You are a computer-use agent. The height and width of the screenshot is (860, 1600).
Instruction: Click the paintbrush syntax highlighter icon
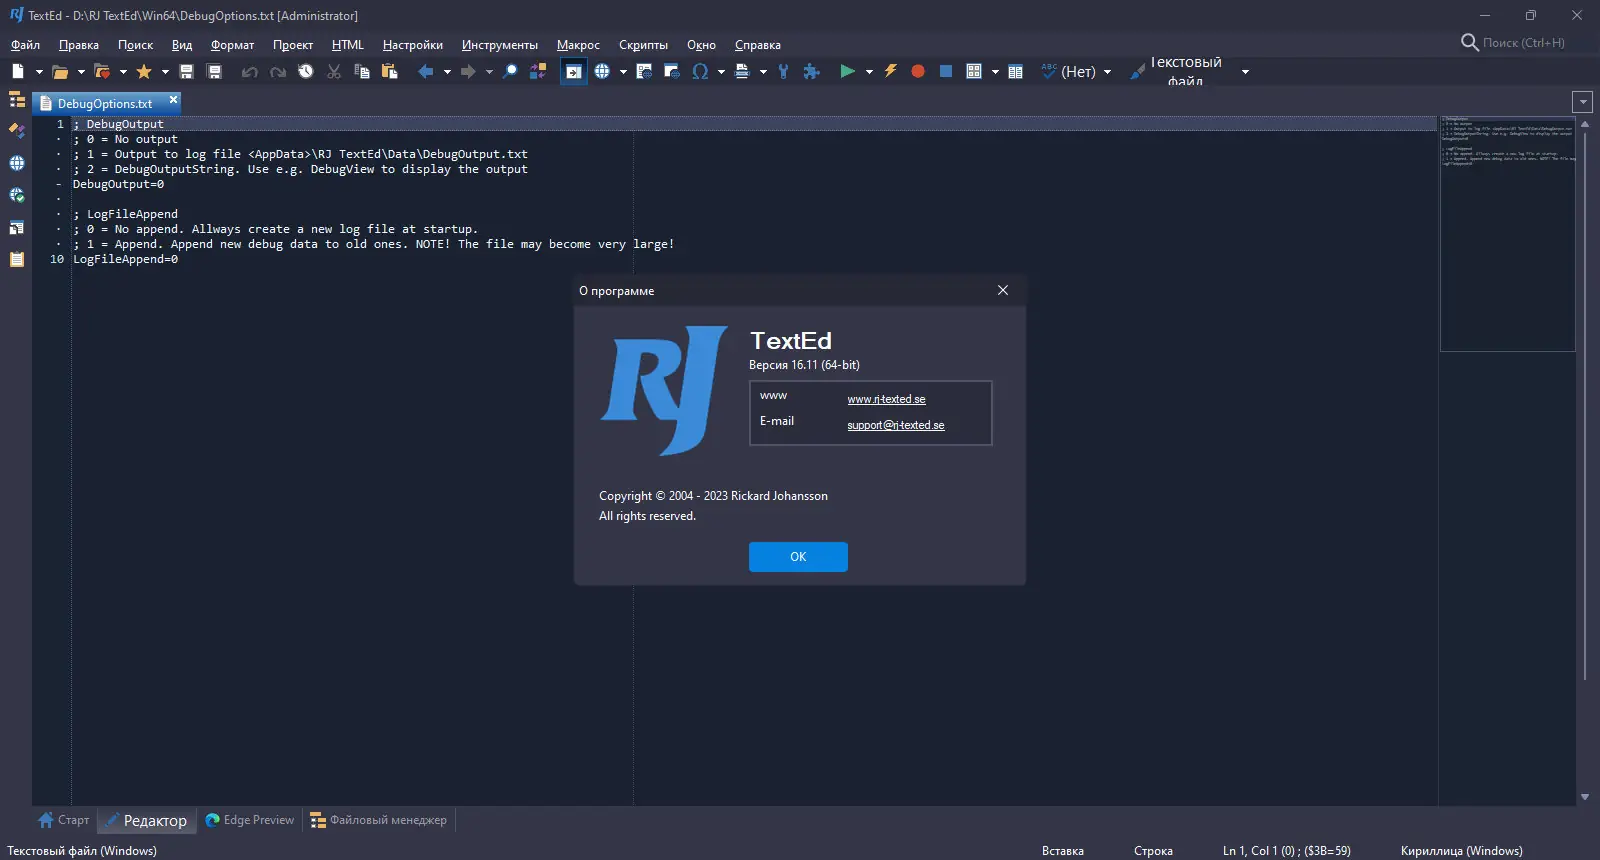1138,71
